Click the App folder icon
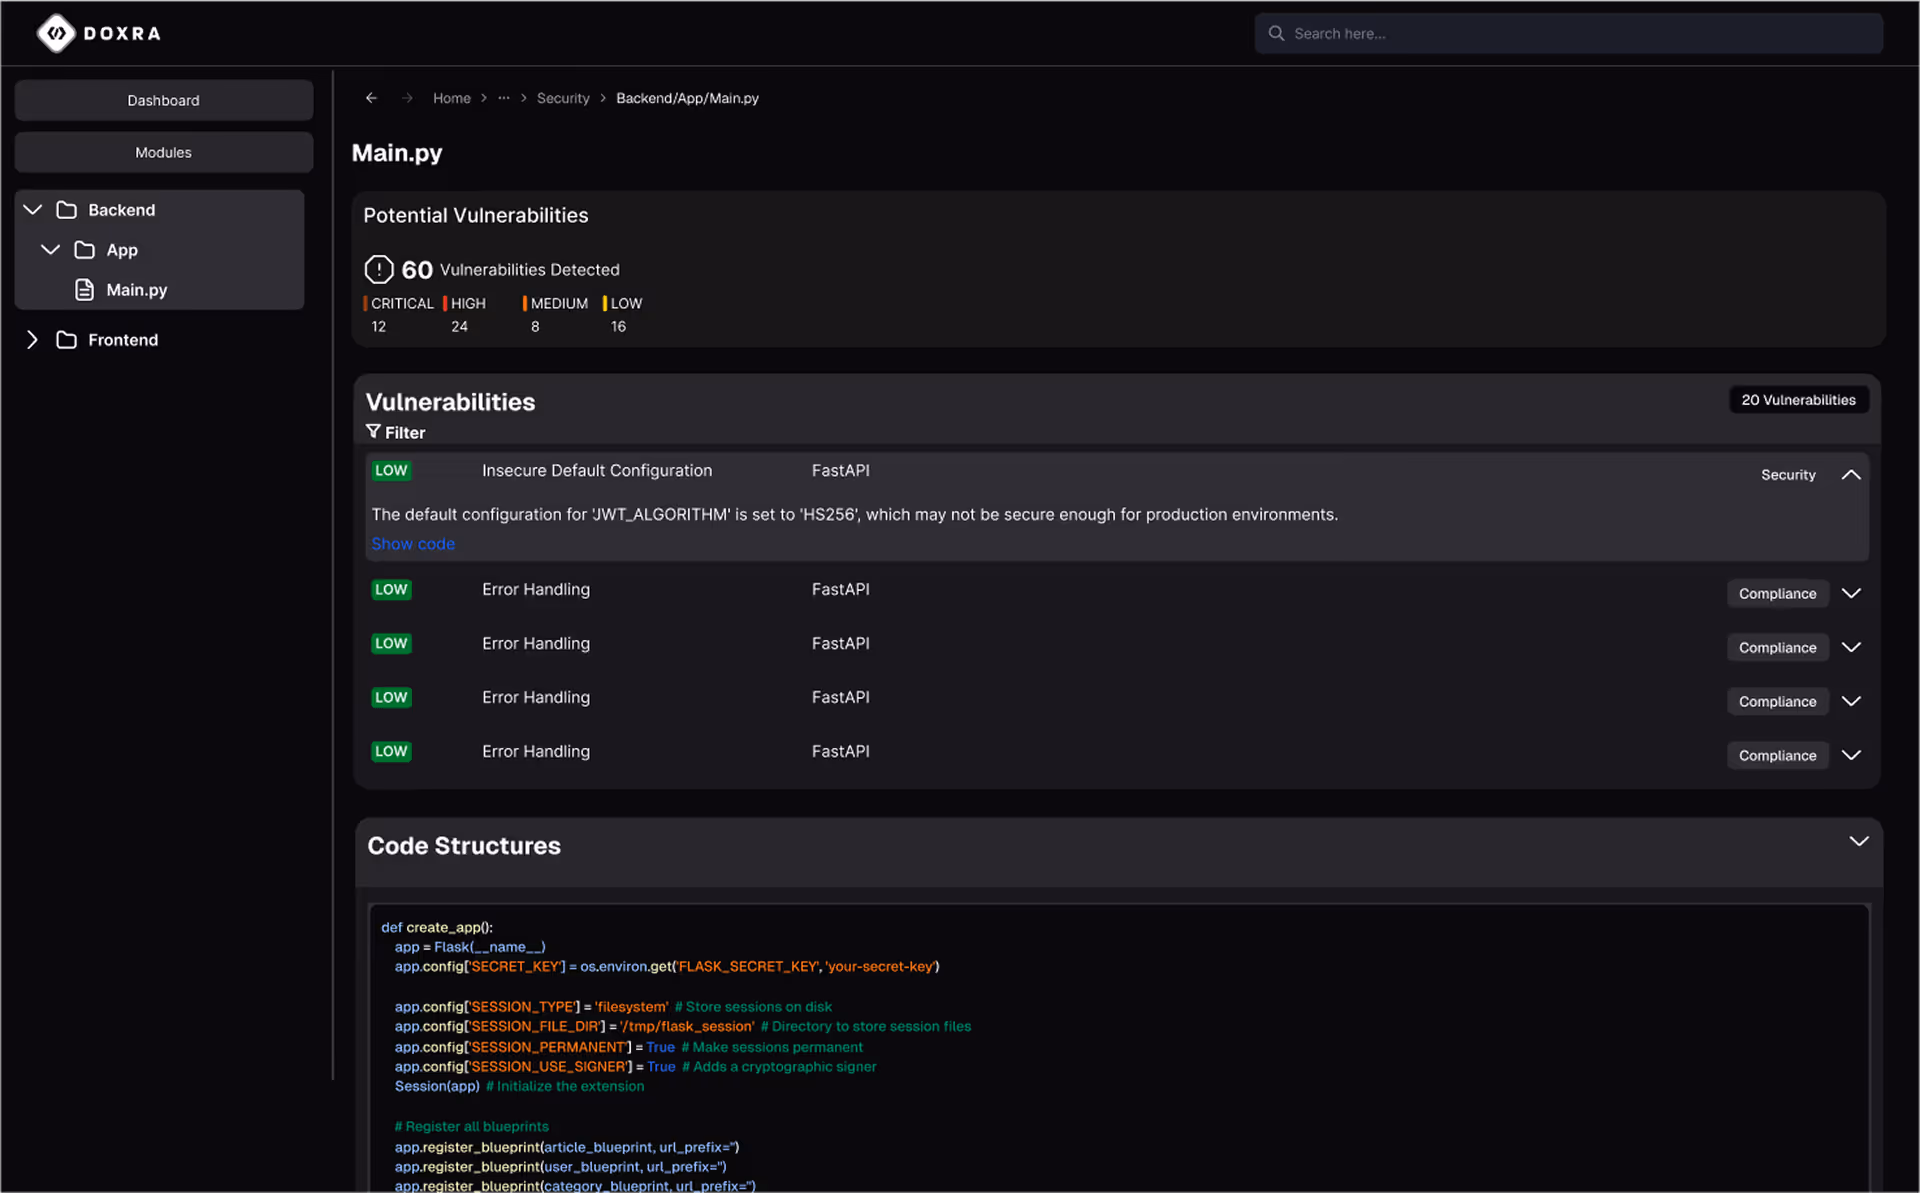Image resolution: width=1920 pixels, height=1193 pixels. [x=85, y=249]
